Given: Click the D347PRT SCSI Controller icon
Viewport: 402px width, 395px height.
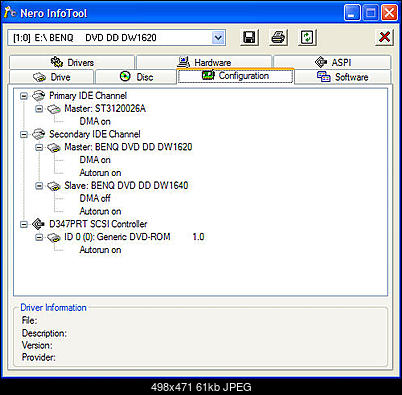Looking at the screenshot, I should point(38,224).
